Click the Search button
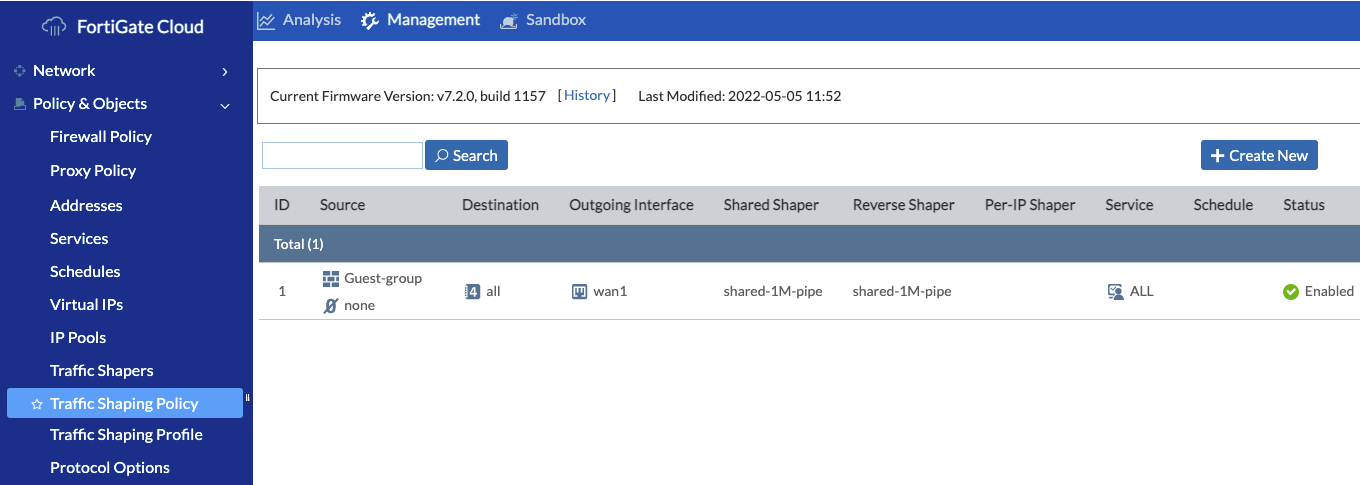 click(467, 155)
